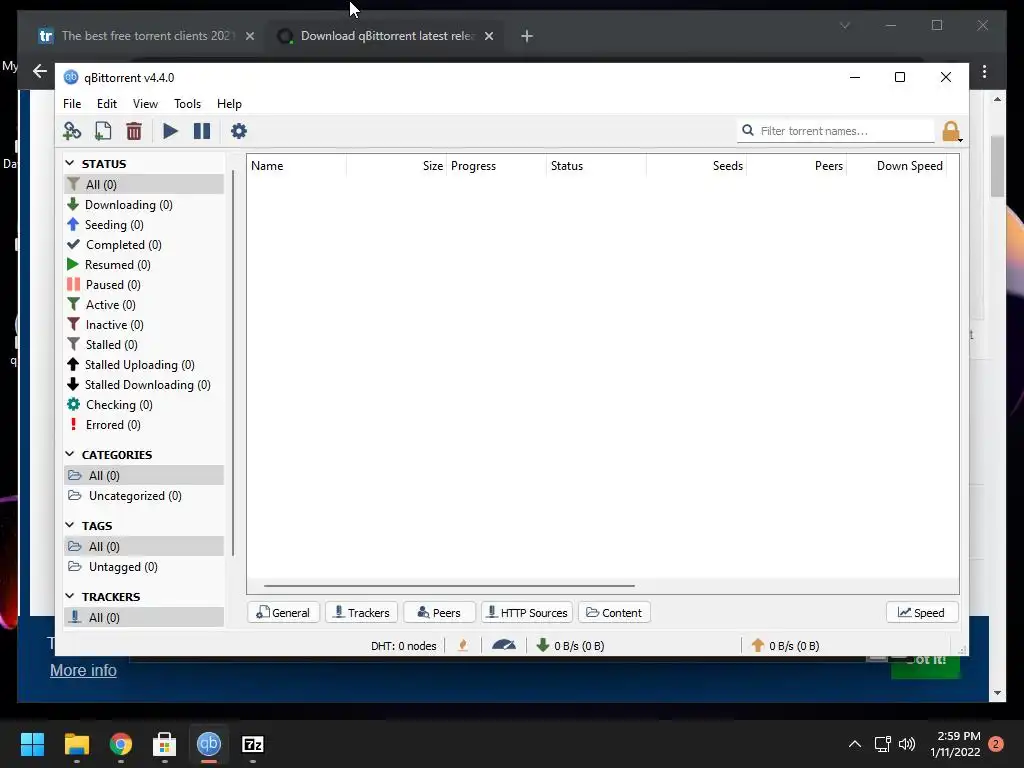Open the Help menu
Image resolution: width=1024 pixels, height=768 pixels.
(x=229, y=104)
